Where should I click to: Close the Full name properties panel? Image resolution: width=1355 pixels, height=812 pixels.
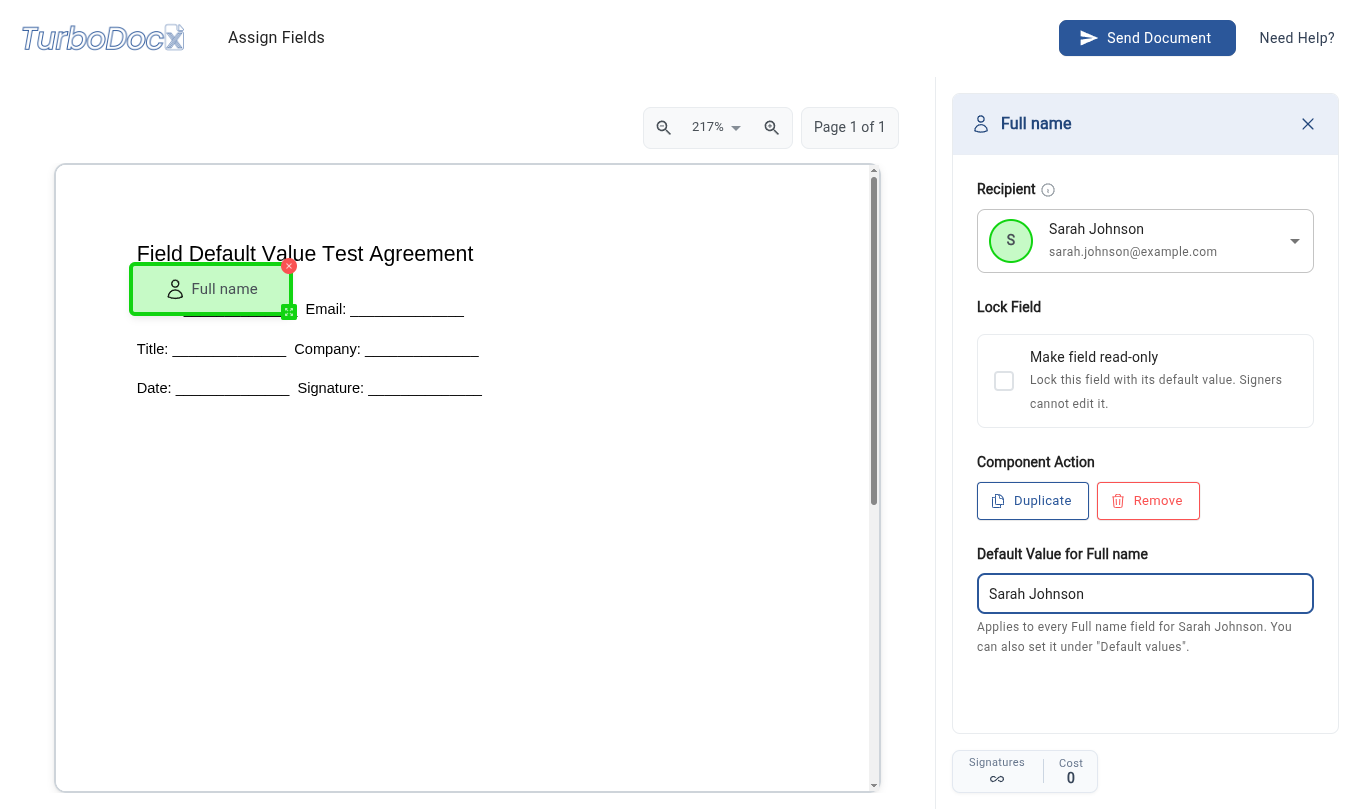[1308, 124]
